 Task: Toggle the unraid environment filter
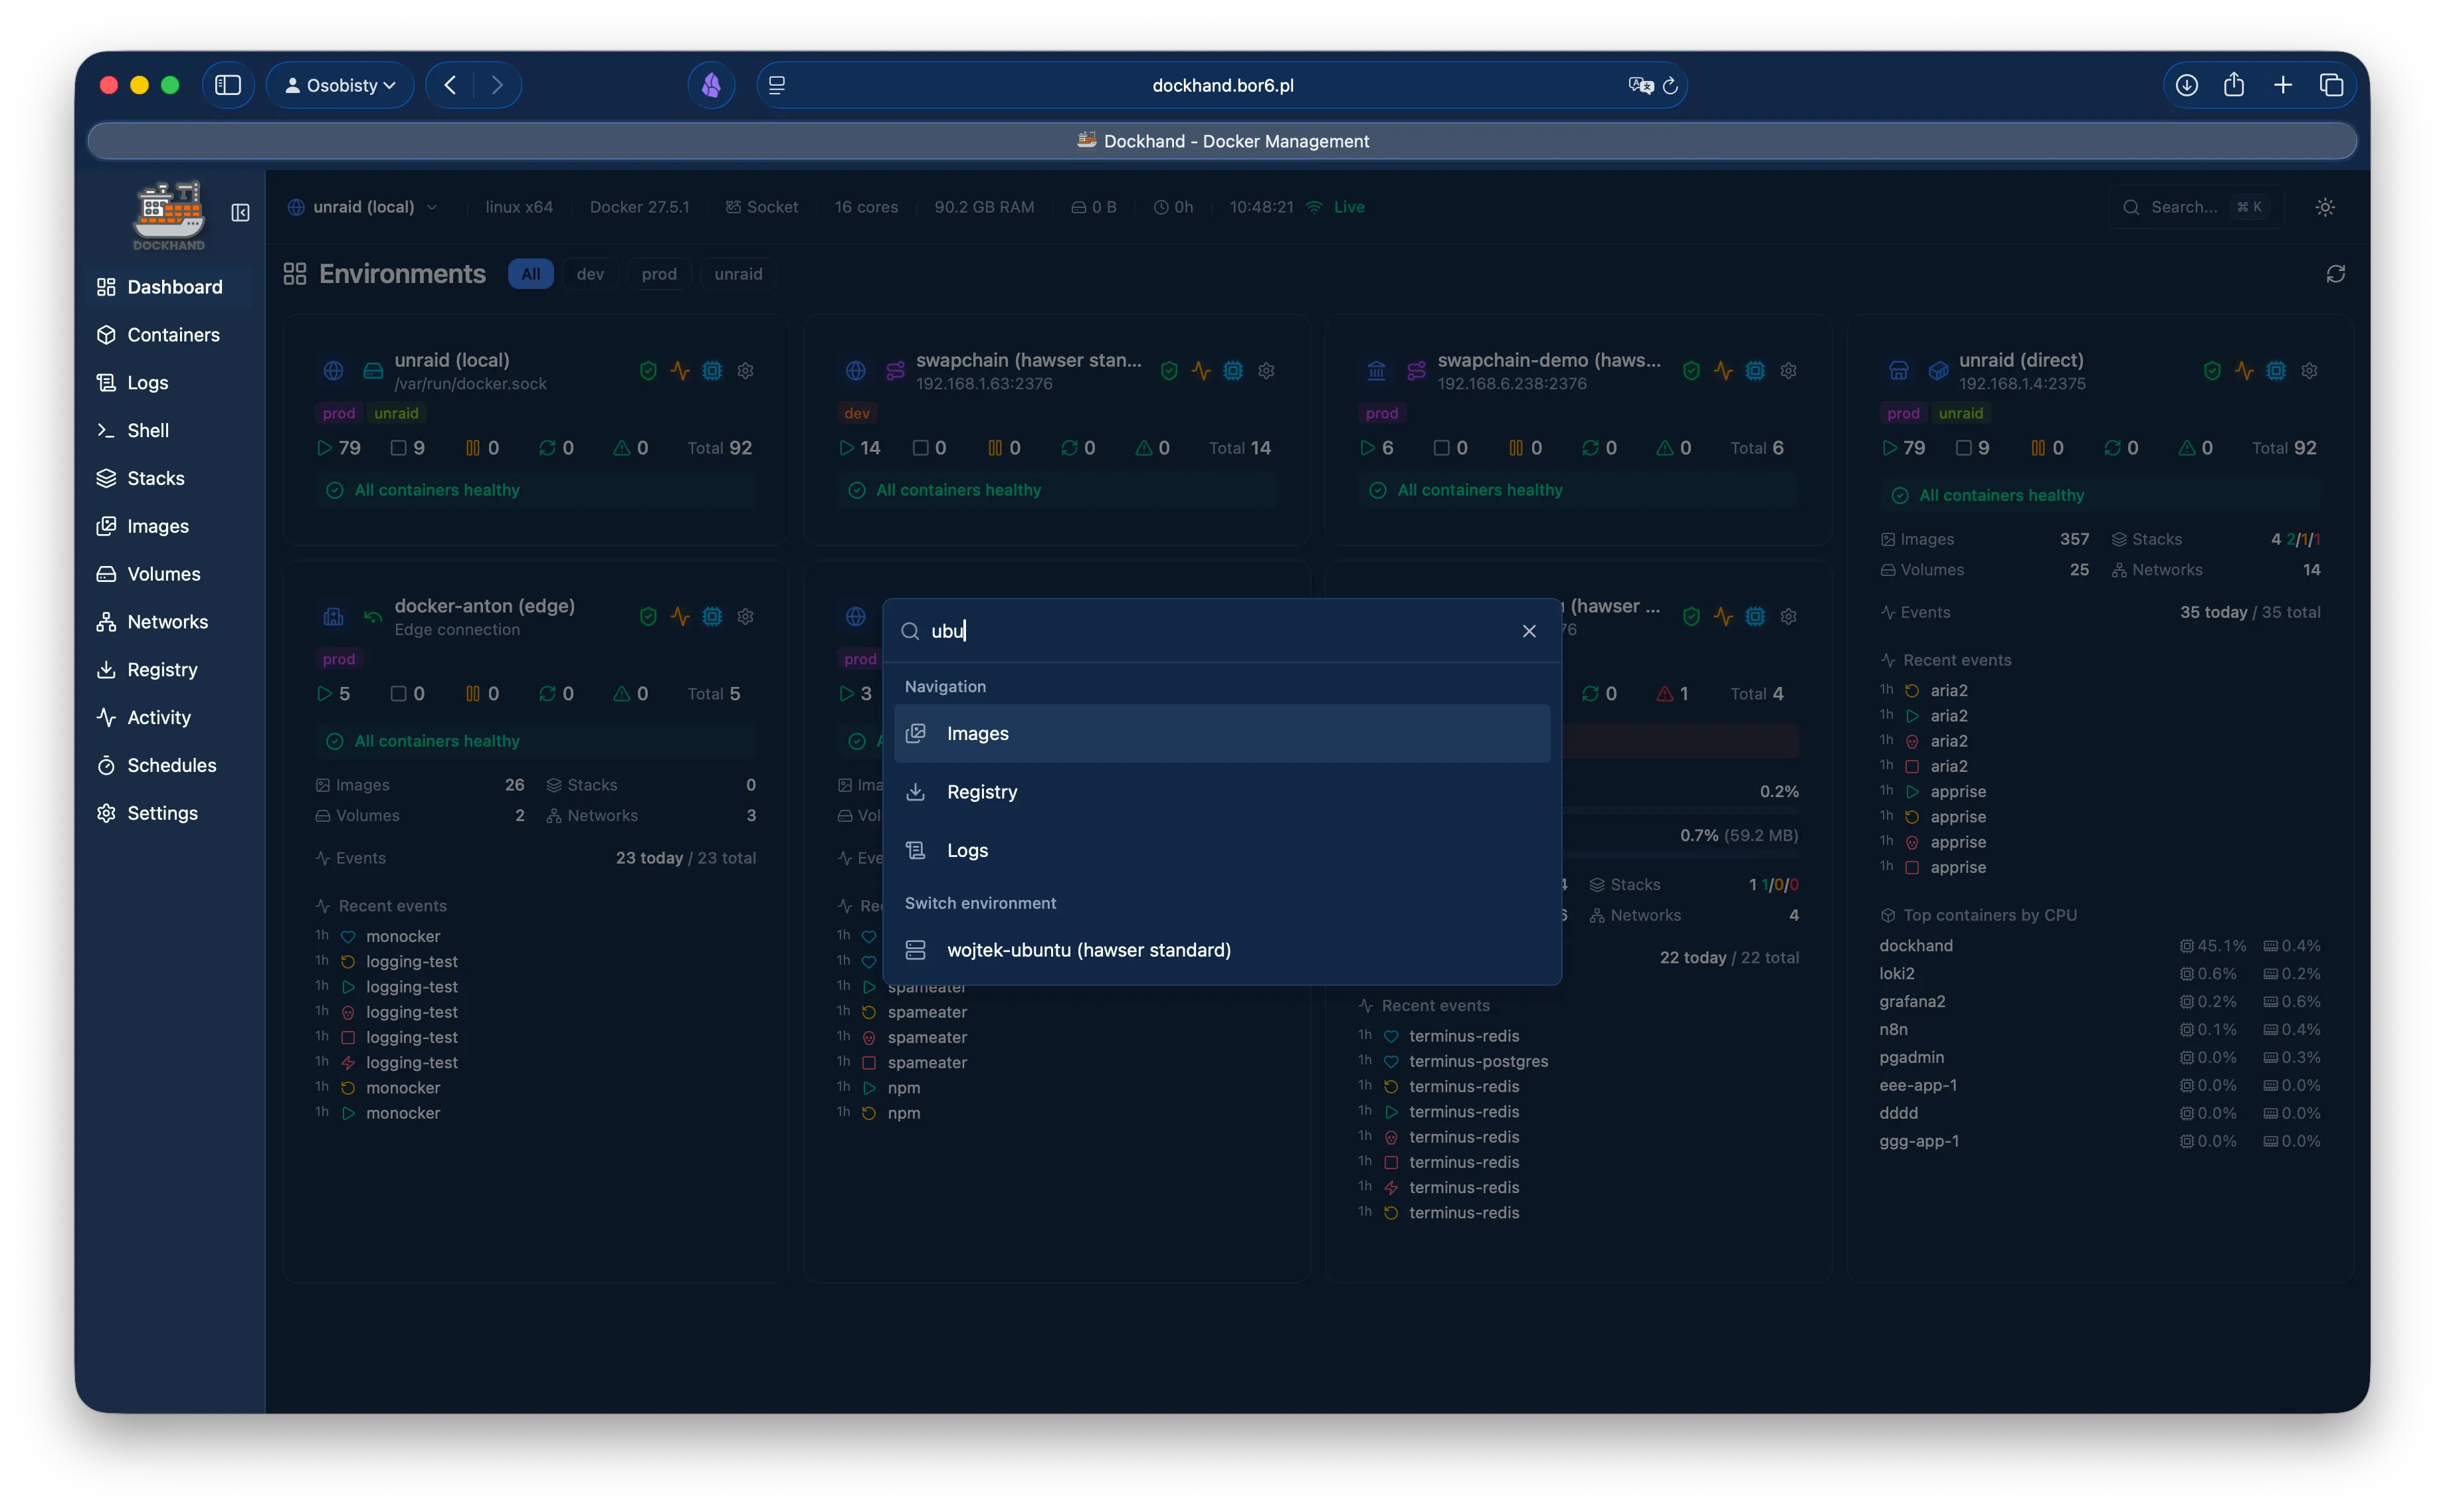[x=738, y=273]
